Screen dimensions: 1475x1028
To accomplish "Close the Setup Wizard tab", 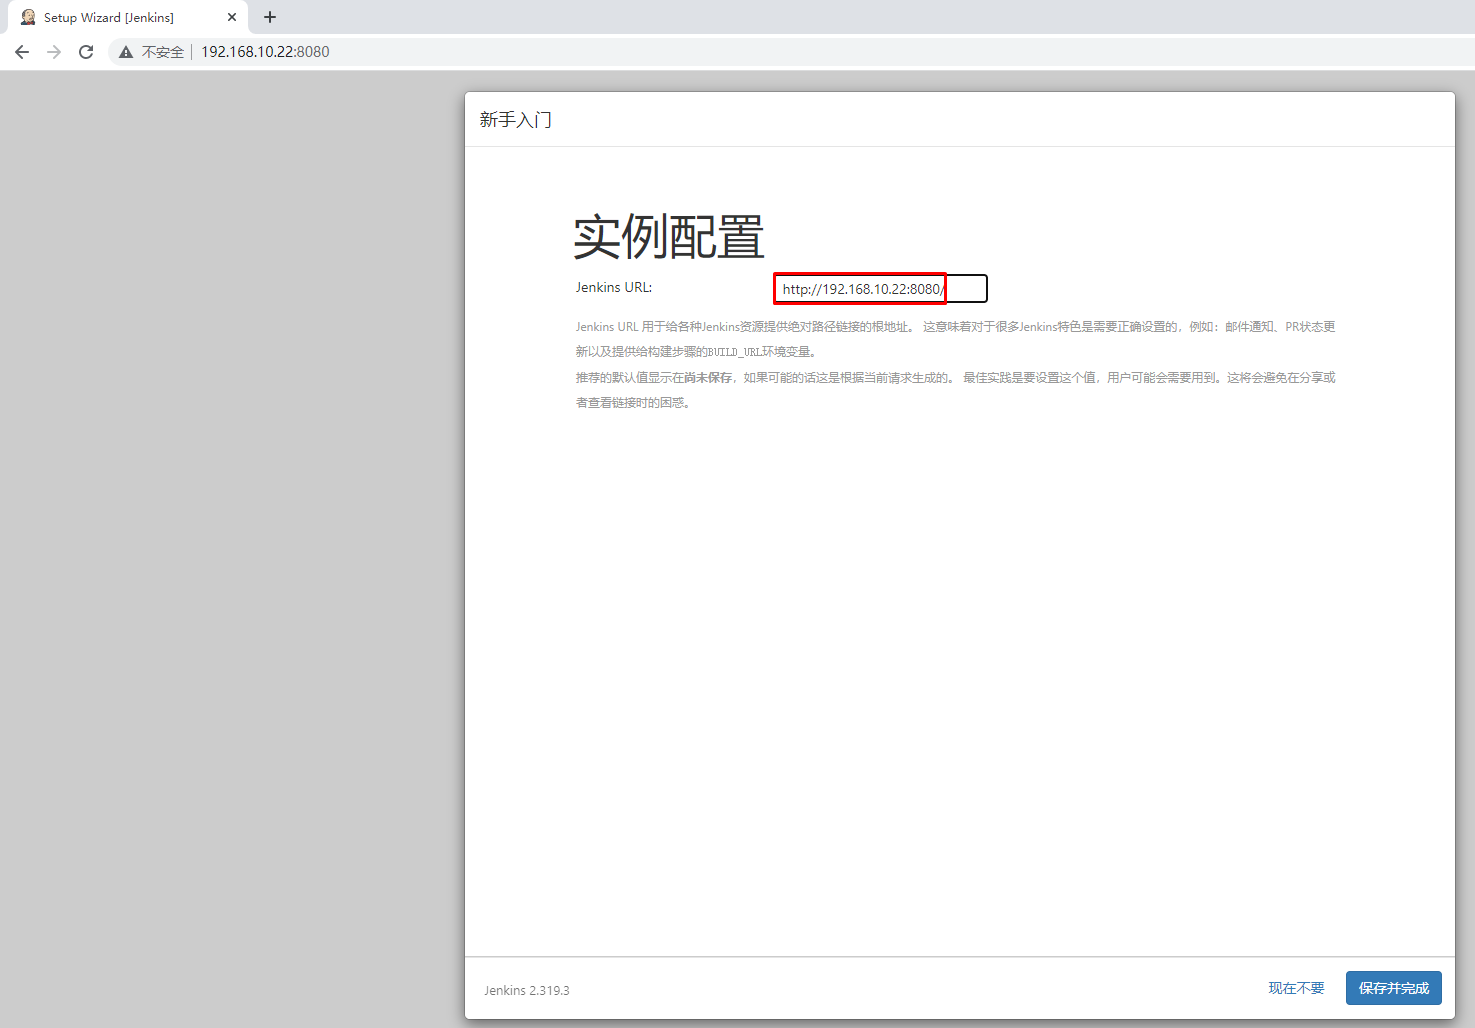I will click(x=232, y=17).
